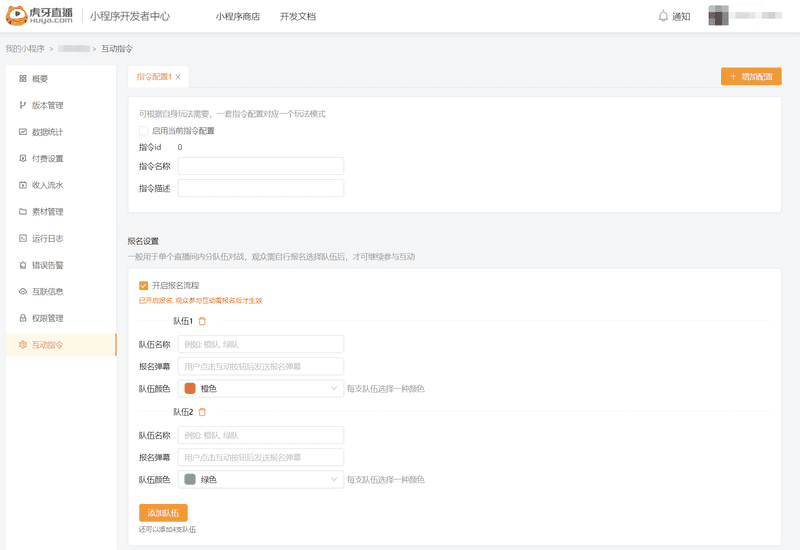Click the 增加配置 button

point(751,76)
